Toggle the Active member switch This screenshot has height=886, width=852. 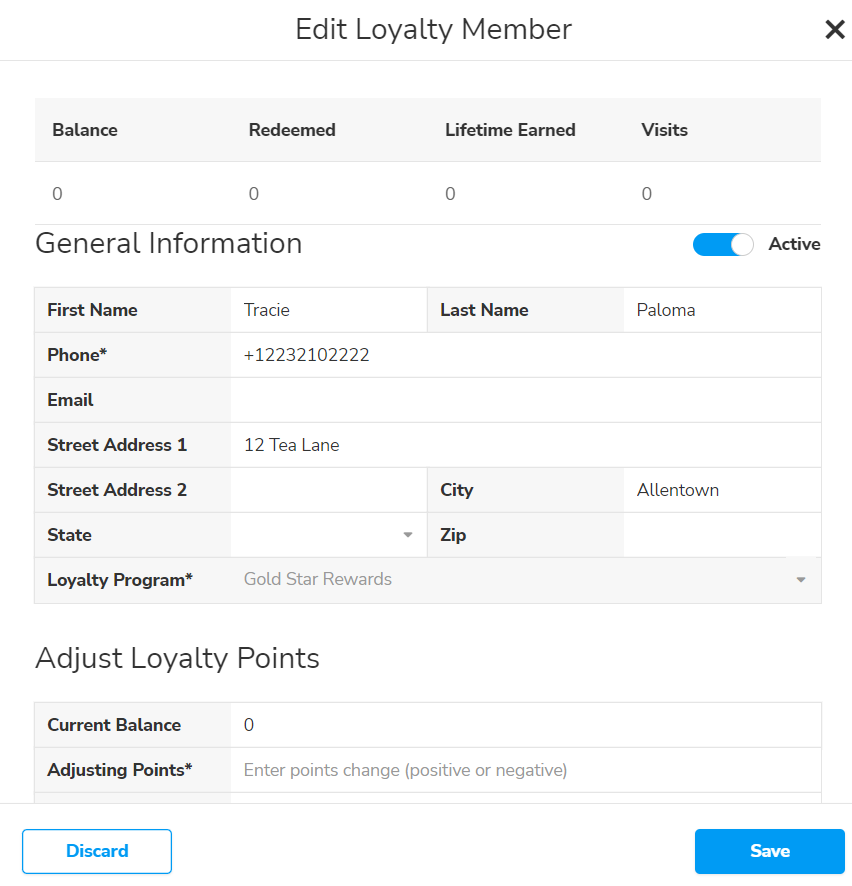point(722,245)
